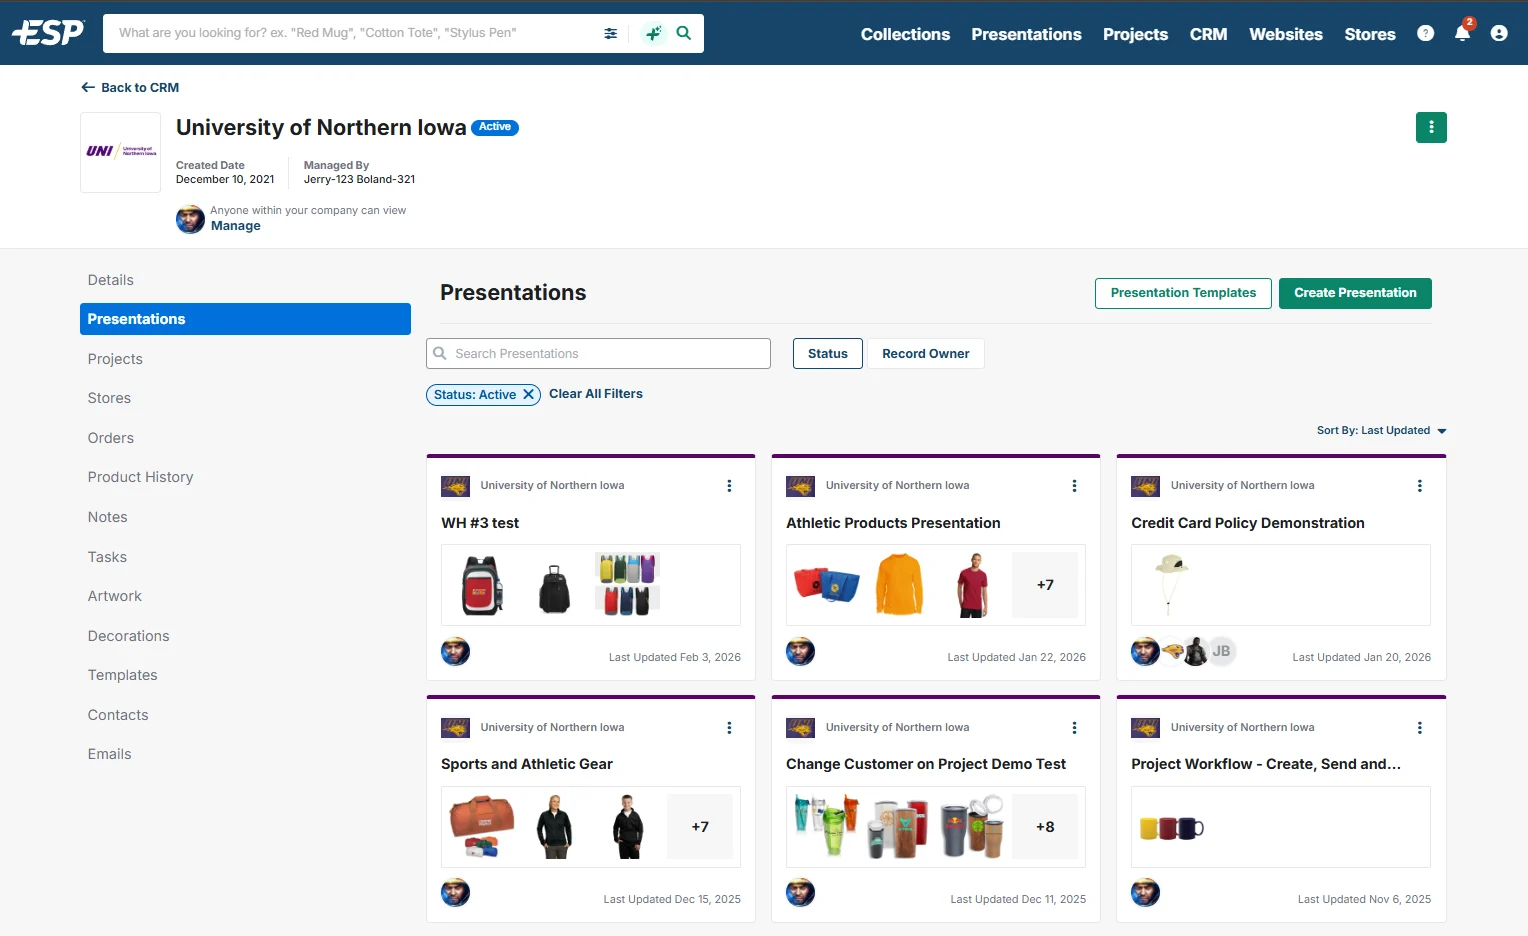The height and width of the screenshot is (936, 1528).
Task: Focus the Search Presentations field
Action: tap(598, 354)
